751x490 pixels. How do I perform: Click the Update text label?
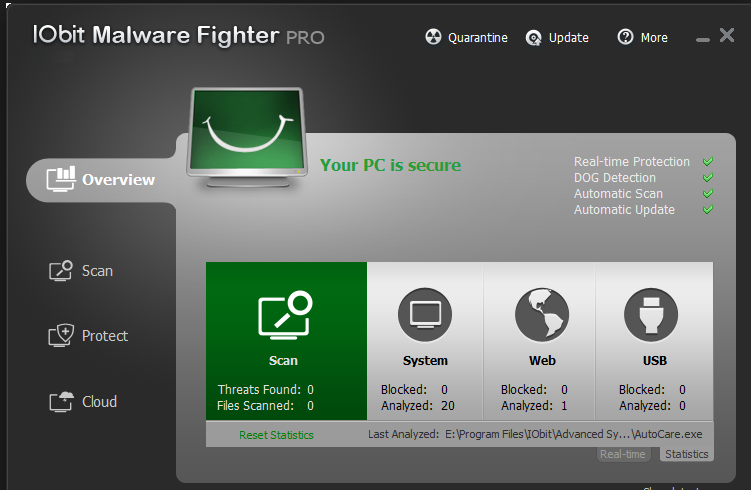click(569, 37)
